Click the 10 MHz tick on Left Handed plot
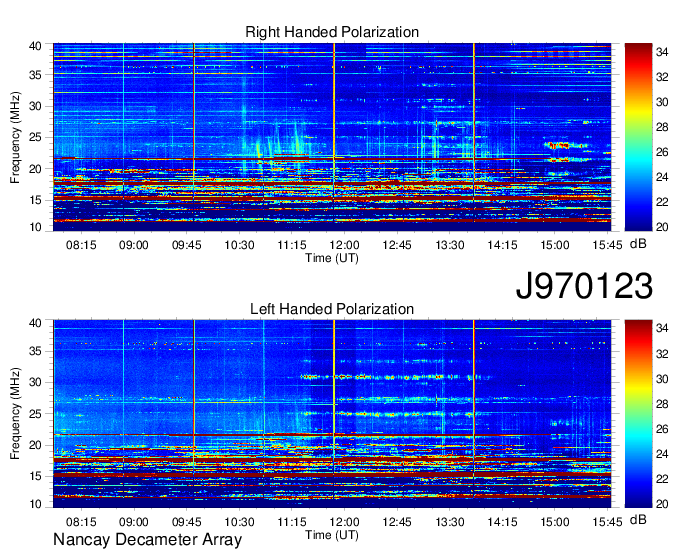 pyautogui.click(x=35, y=504)
